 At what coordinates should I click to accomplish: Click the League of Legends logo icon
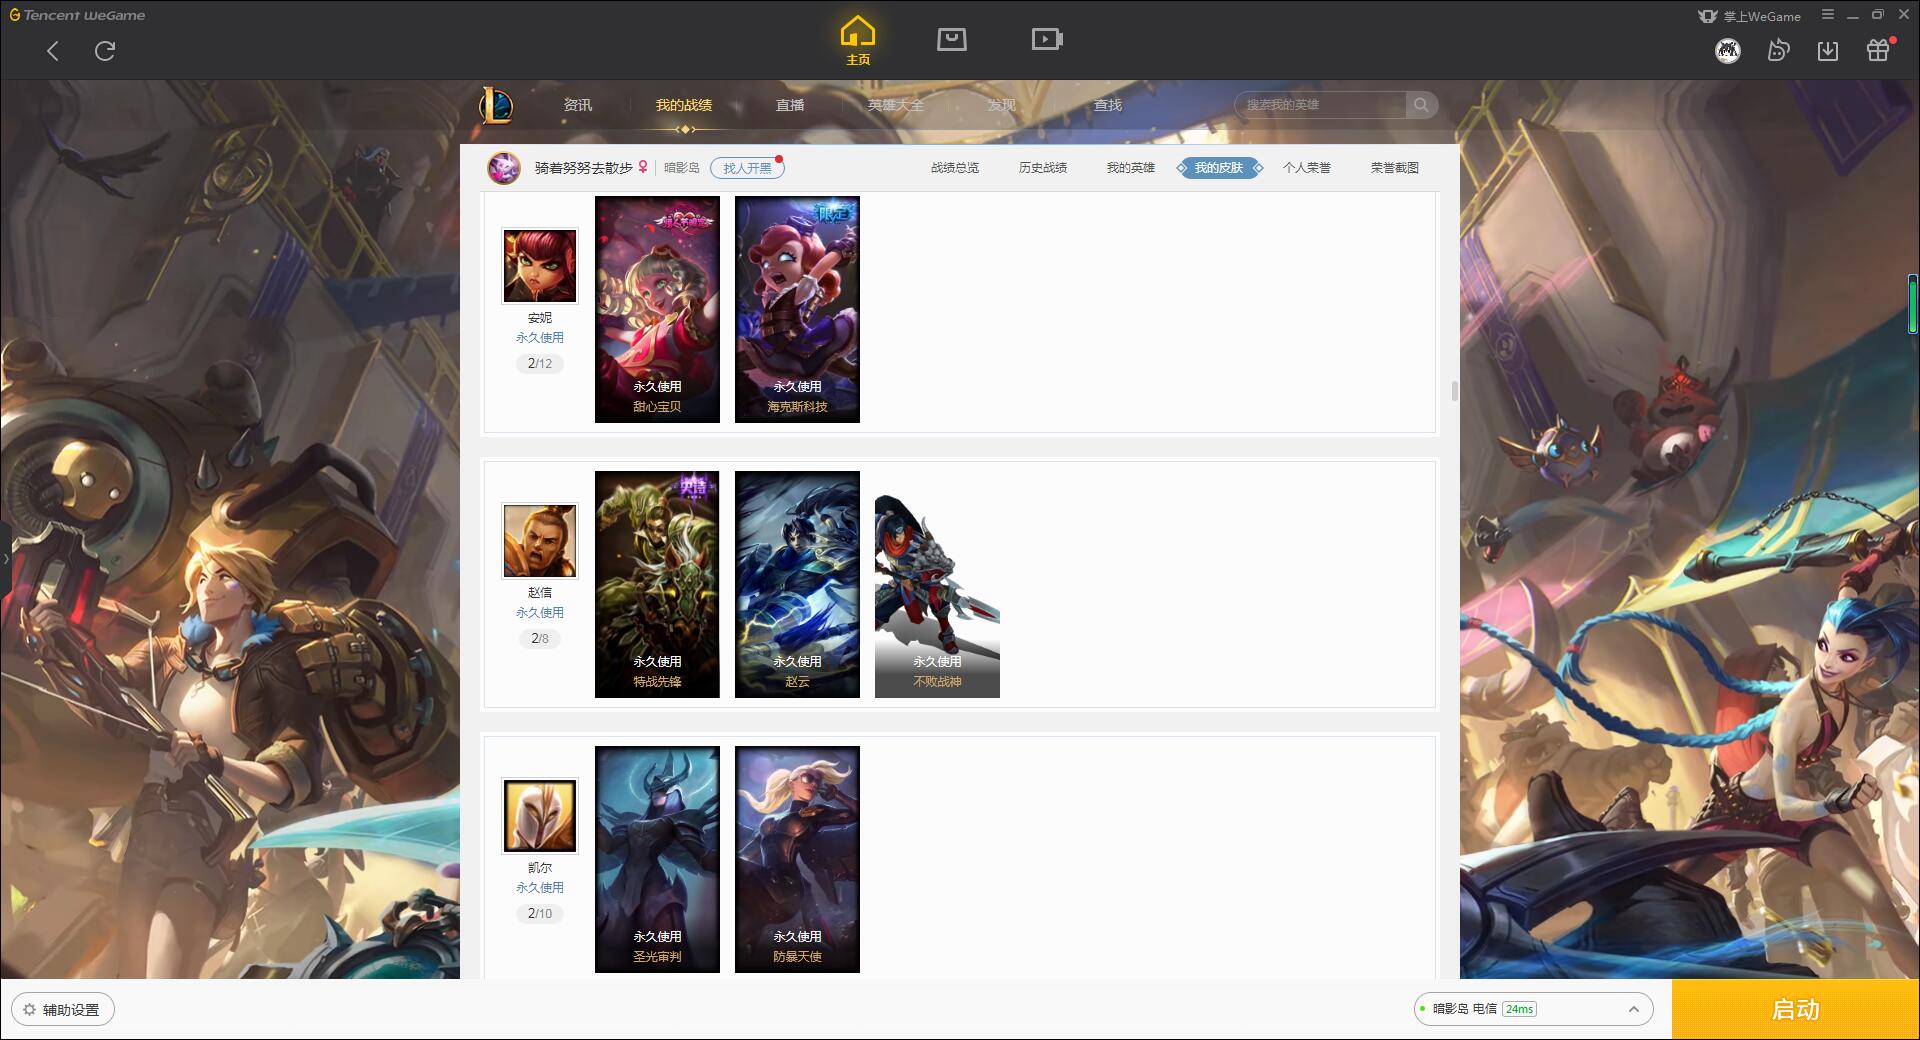(497, 105)
